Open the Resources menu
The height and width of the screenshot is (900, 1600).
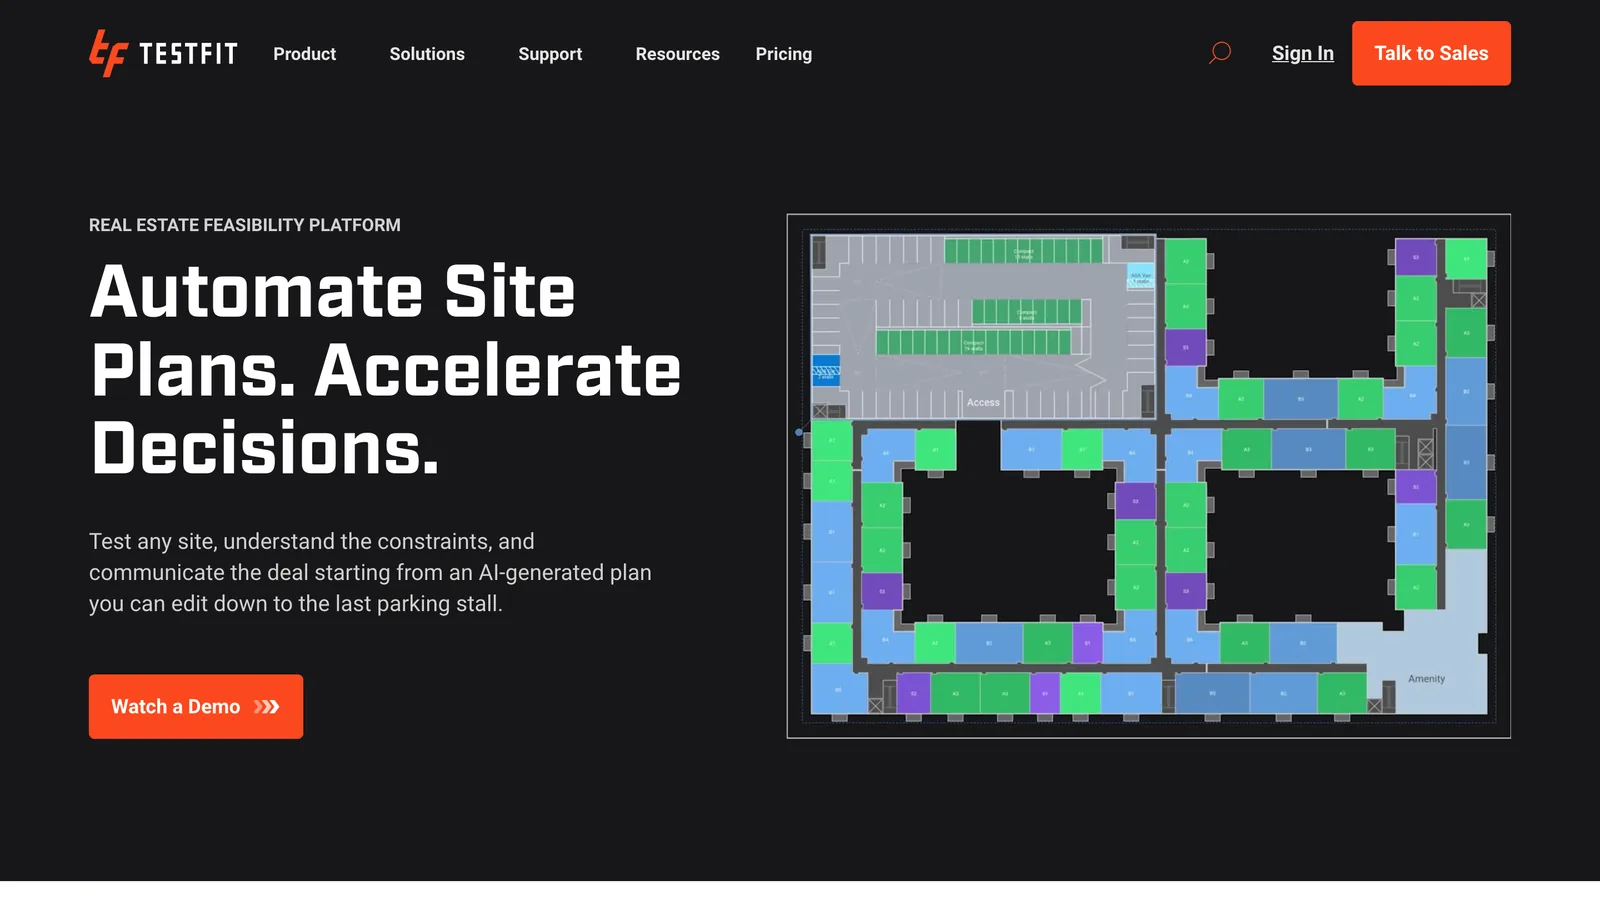point(678,54)
